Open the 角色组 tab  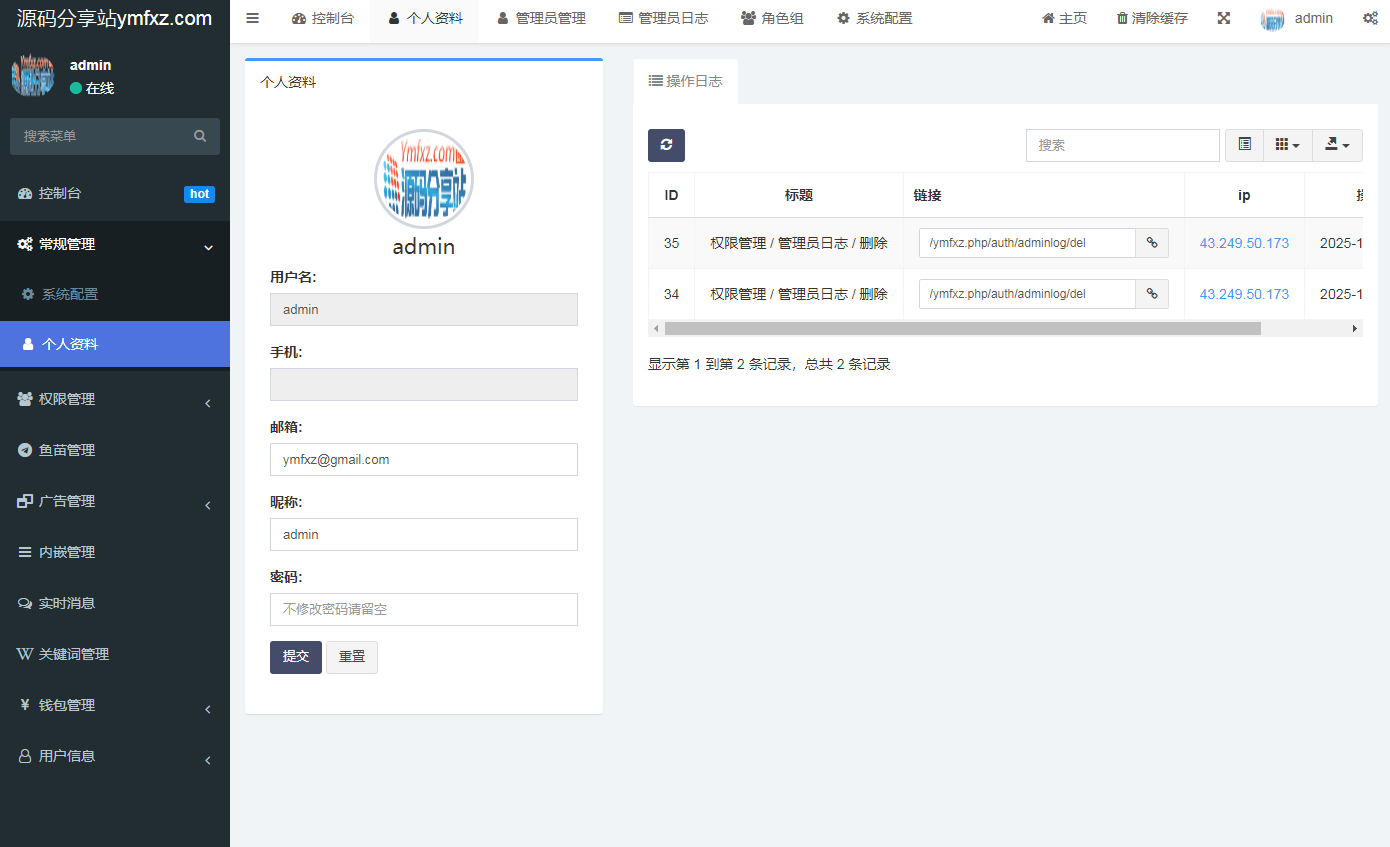772,18
